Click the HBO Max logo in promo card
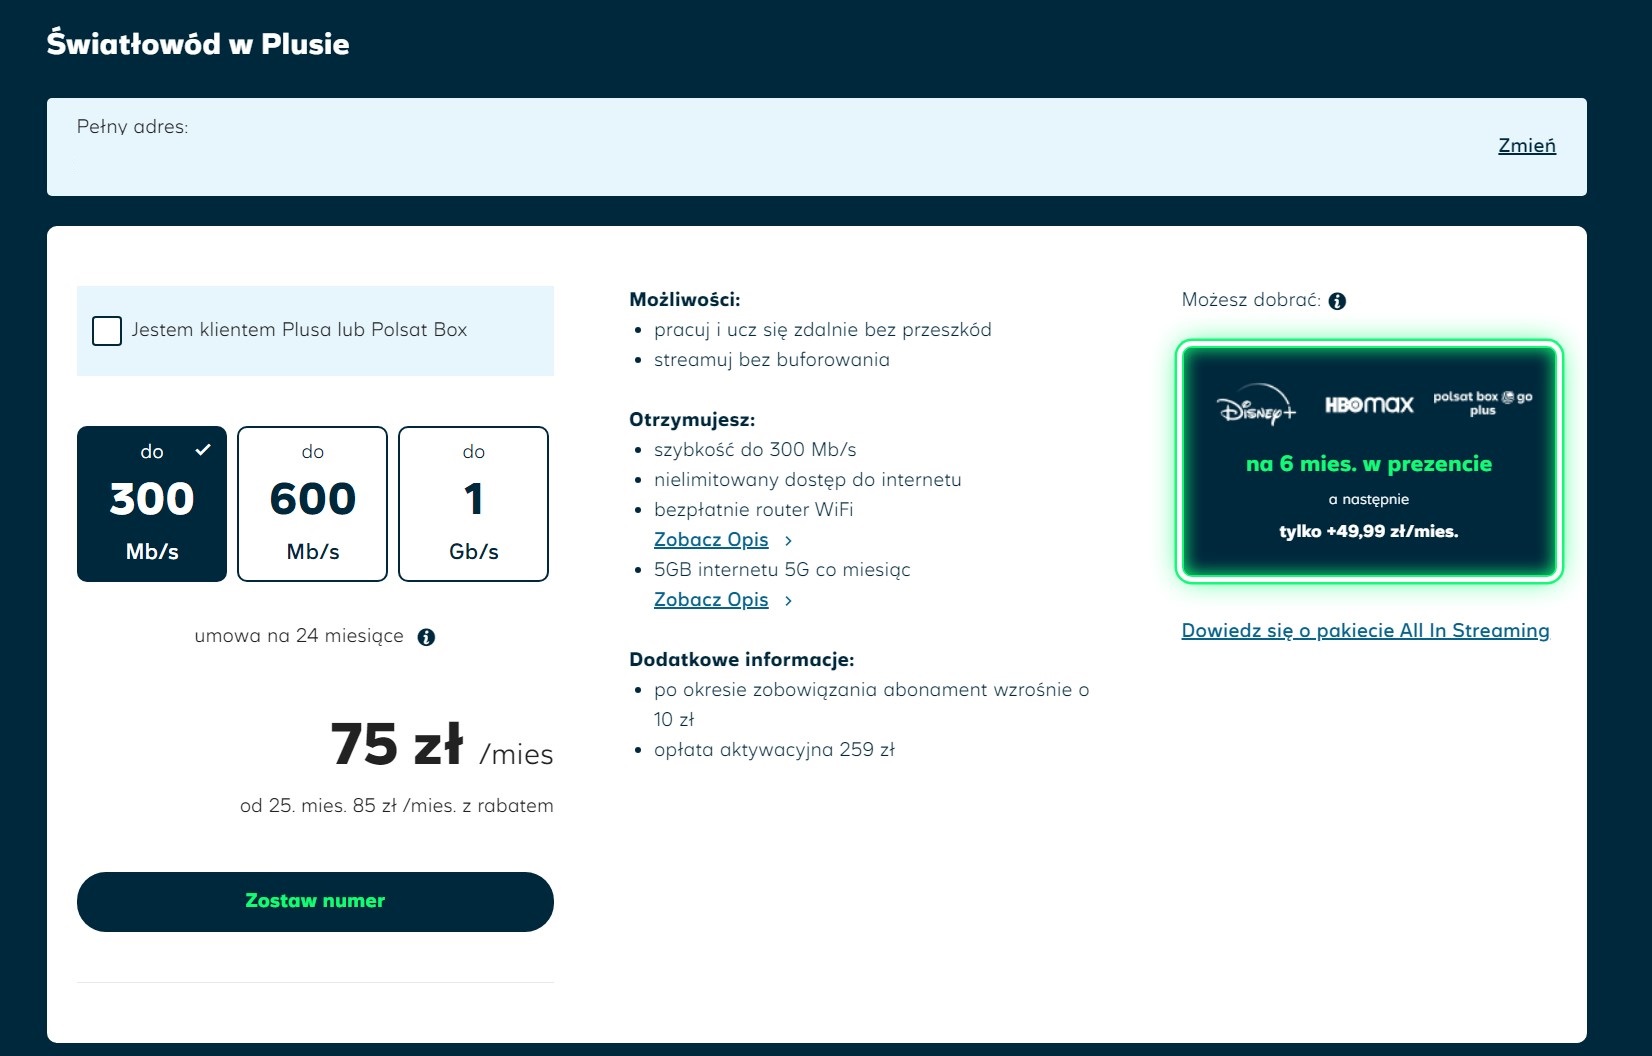The height and width of the screenshot is (1056, 1652). (1369, 404)
